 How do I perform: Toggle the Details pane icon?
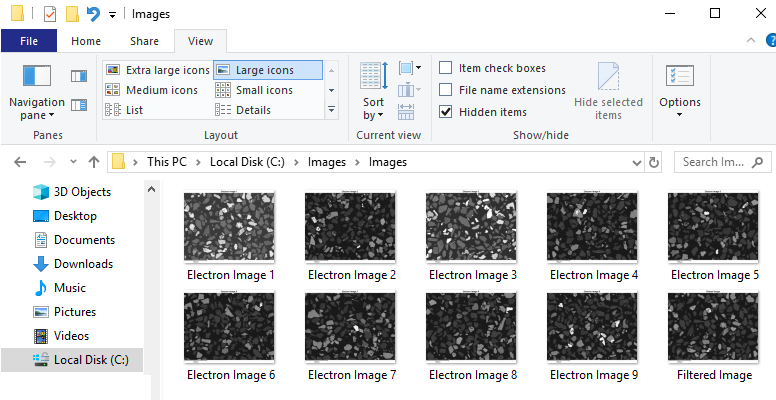(x=78, y=105)
